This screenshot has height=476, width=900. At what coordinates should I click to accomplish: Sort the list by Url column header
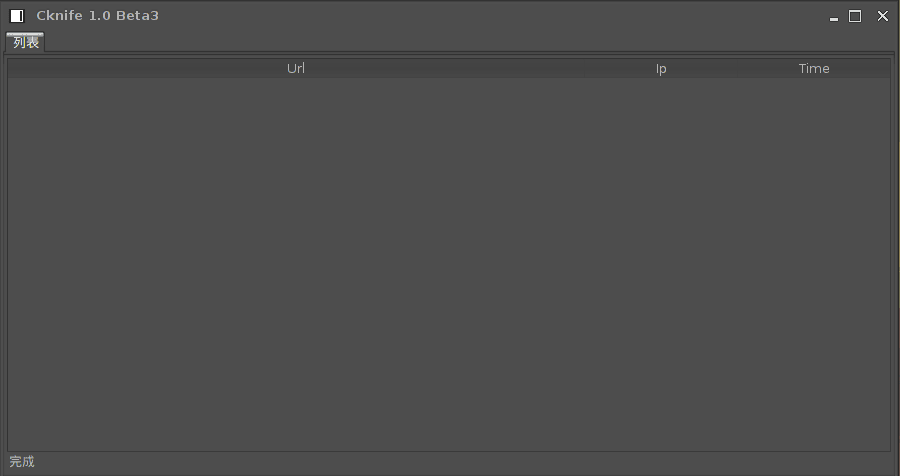pyautogui.click(x=296, y=68)
